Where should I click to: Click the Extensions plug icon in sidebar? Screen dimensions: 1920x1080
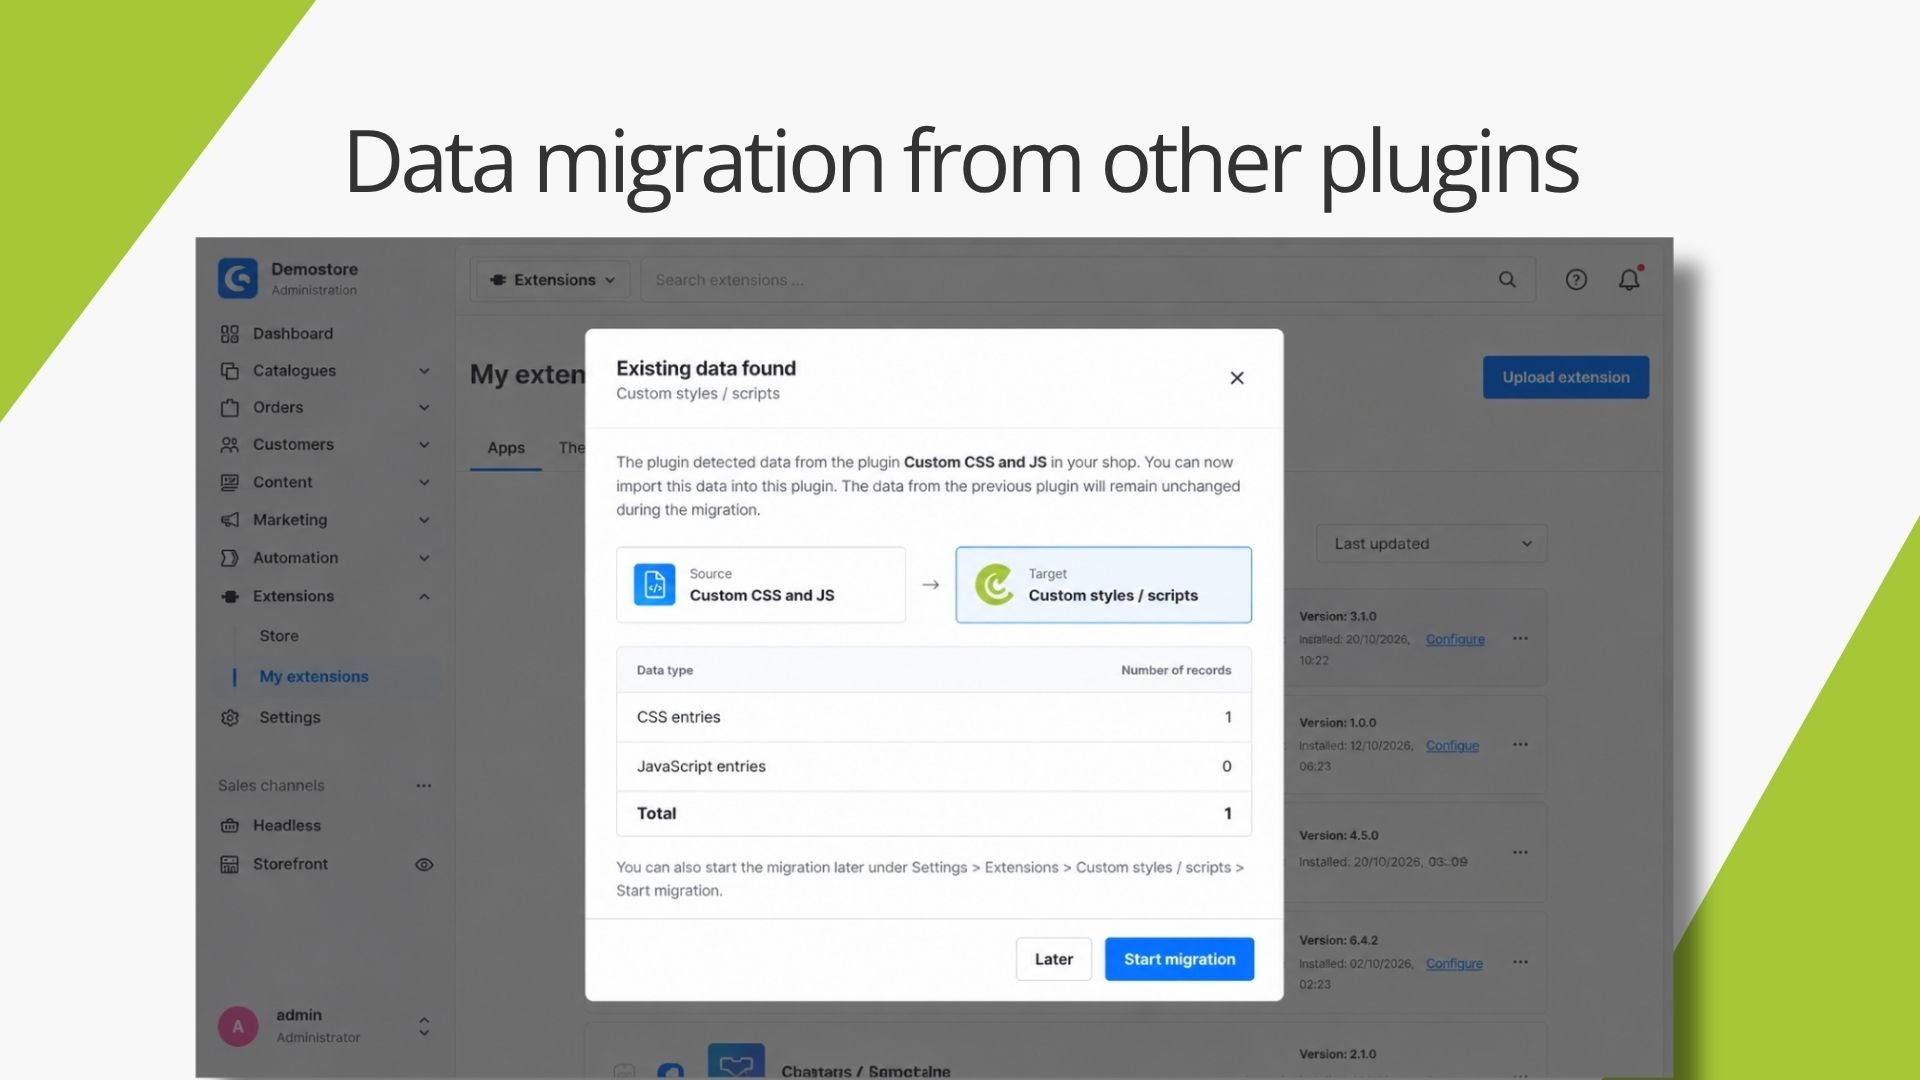[x=230, y=596]
